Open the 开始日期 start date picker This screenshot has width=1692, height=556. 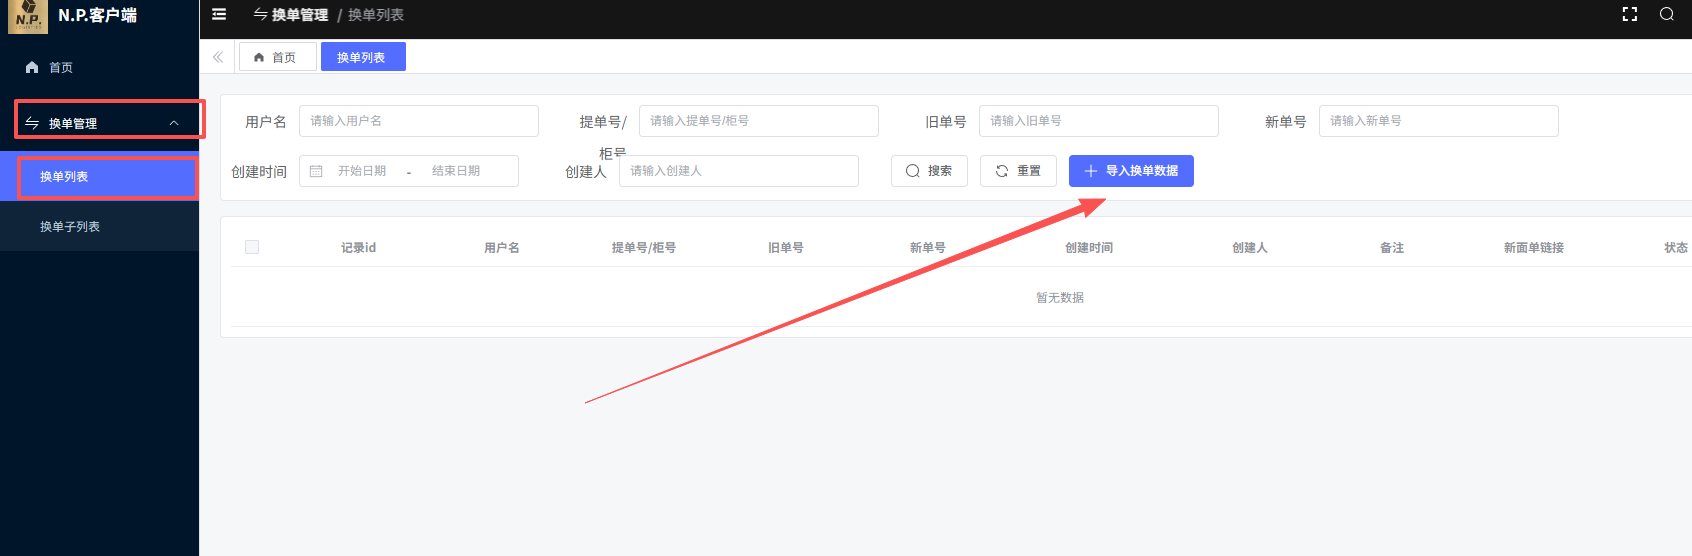click(362, 171)
